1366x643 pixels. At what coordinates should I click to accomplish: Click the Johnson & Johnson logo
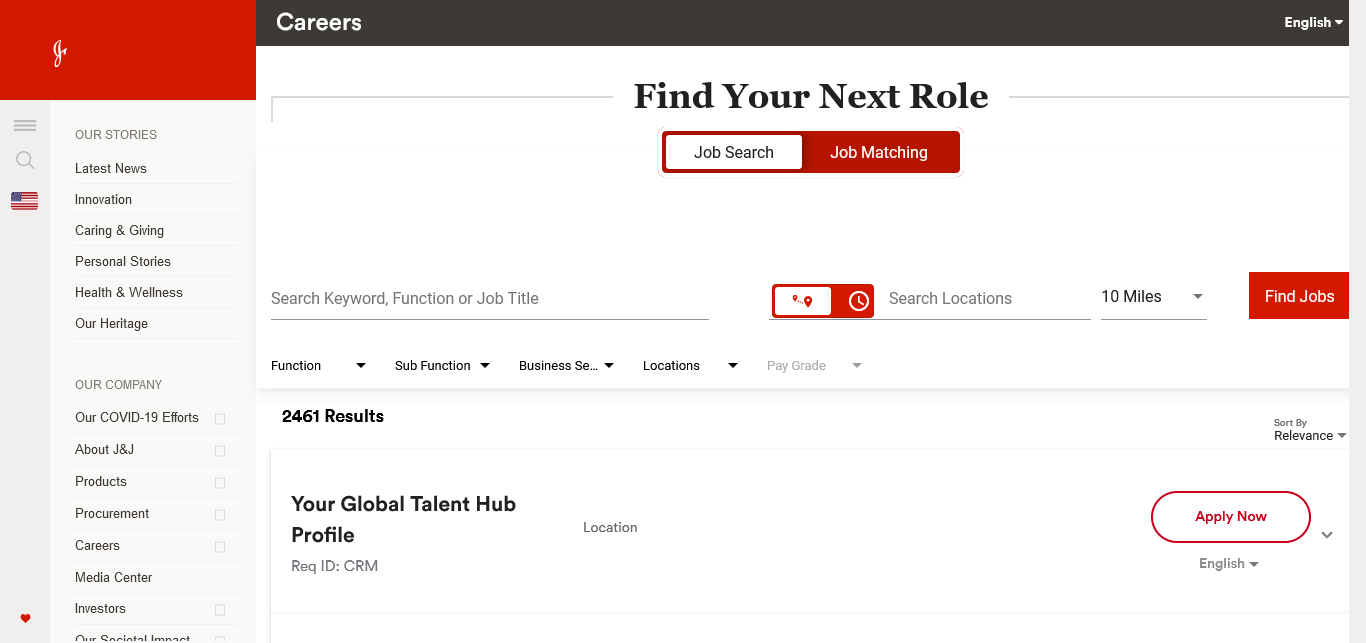(60, 53)
